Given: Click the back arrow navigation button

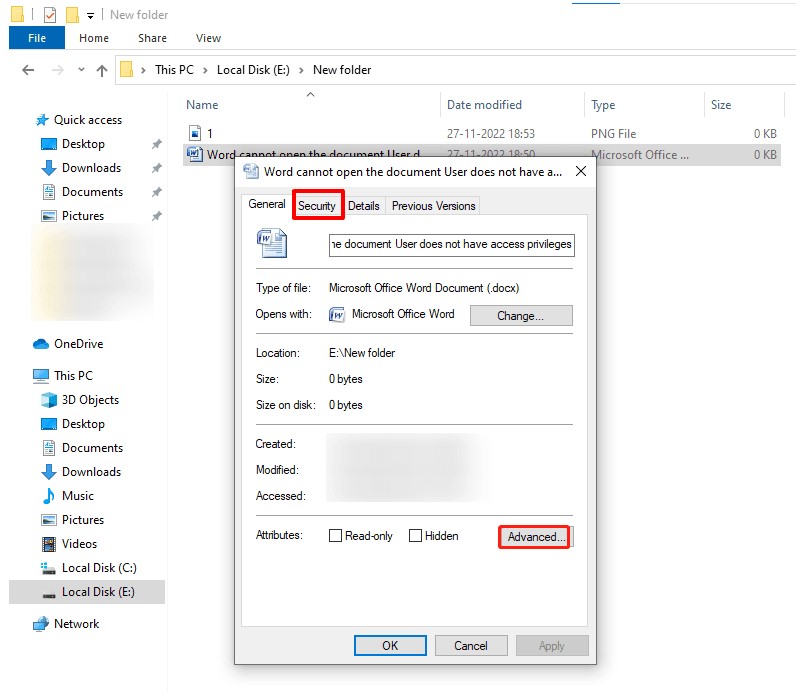Looking at the screenshot, I should point(28,70).
